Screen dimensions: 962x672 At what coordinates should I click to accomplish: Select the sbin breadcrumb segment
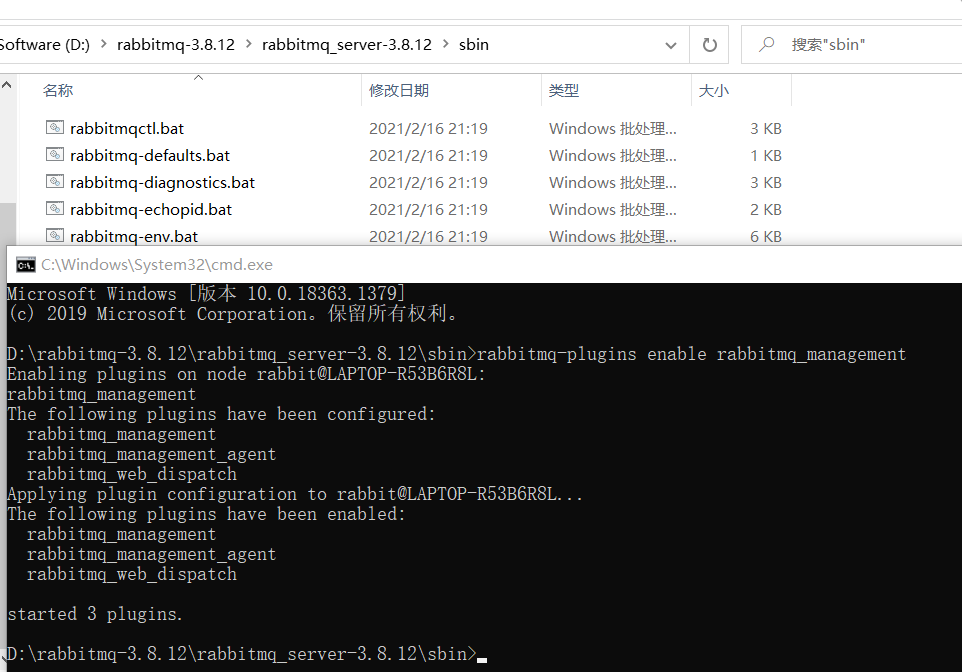pos(473,44)
